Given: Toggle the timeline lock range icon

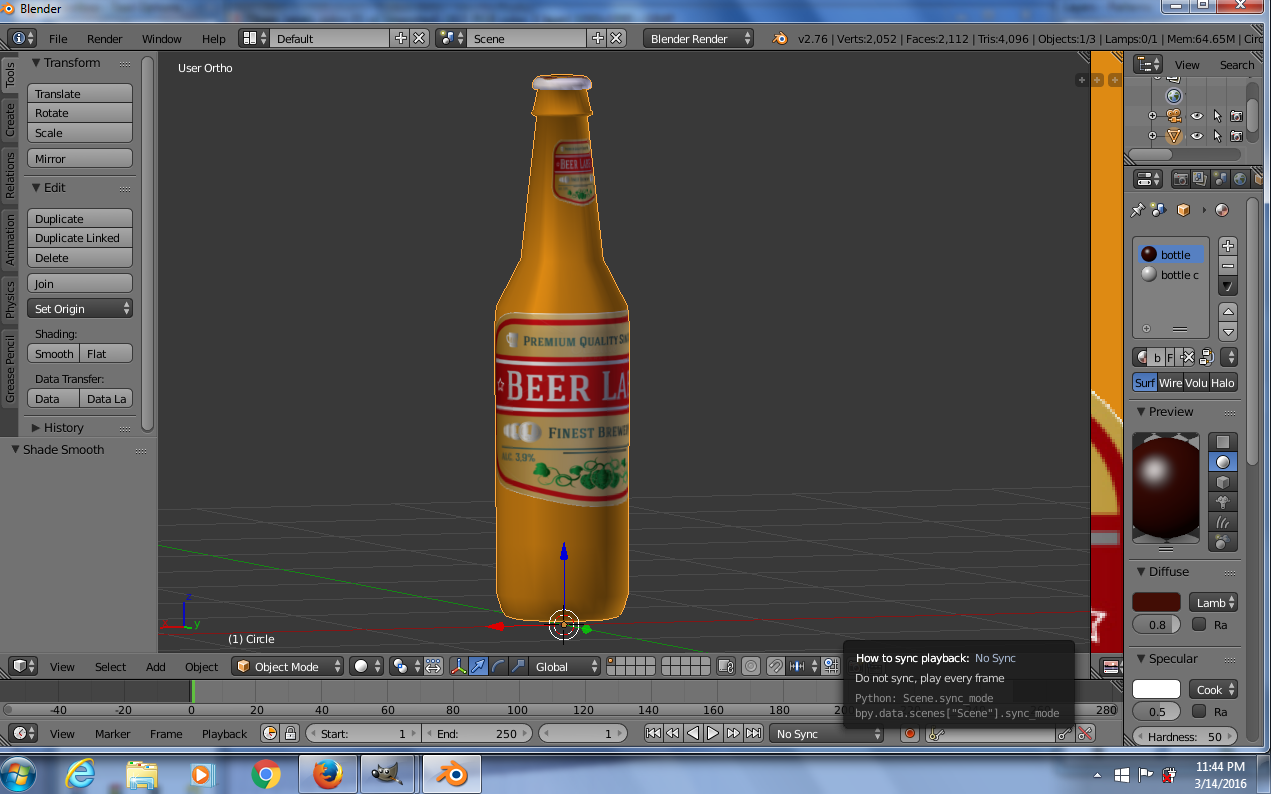Looking at the screenshot, I should (x=291, y=733).
